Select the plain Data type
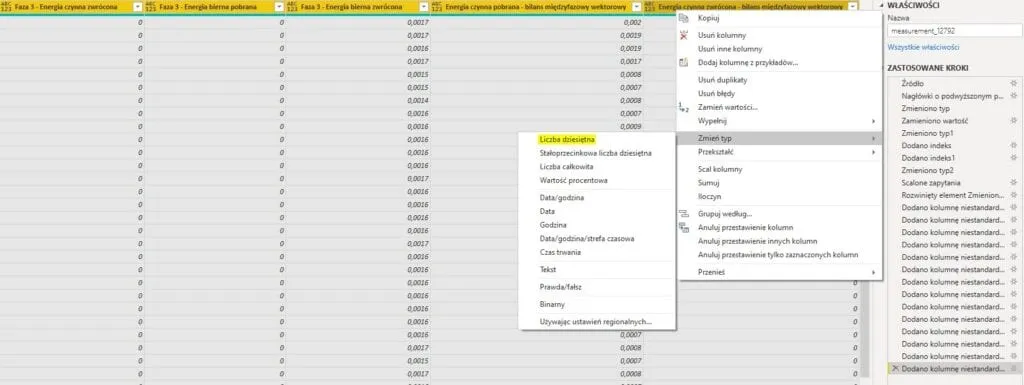 pos(547,211)
